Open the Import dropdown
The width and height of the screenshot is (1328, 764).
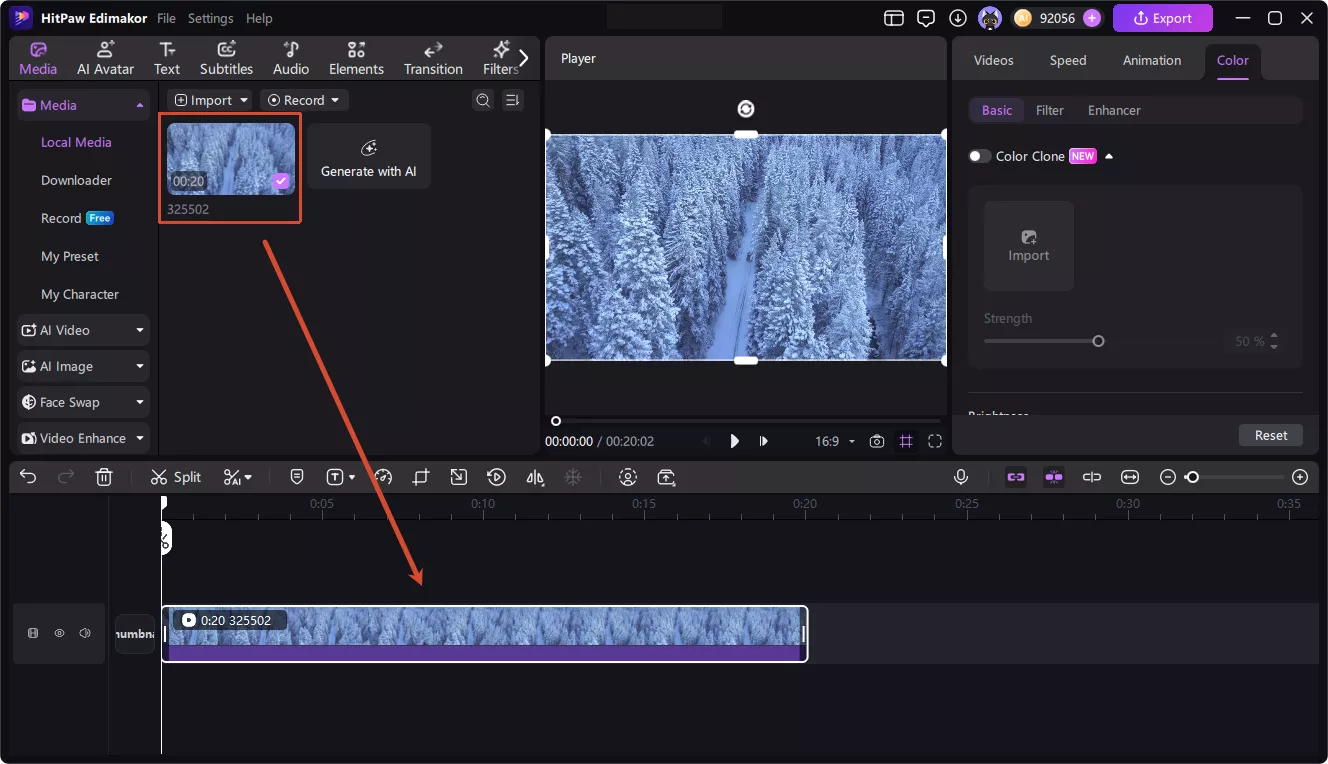(x=210, y=100)
